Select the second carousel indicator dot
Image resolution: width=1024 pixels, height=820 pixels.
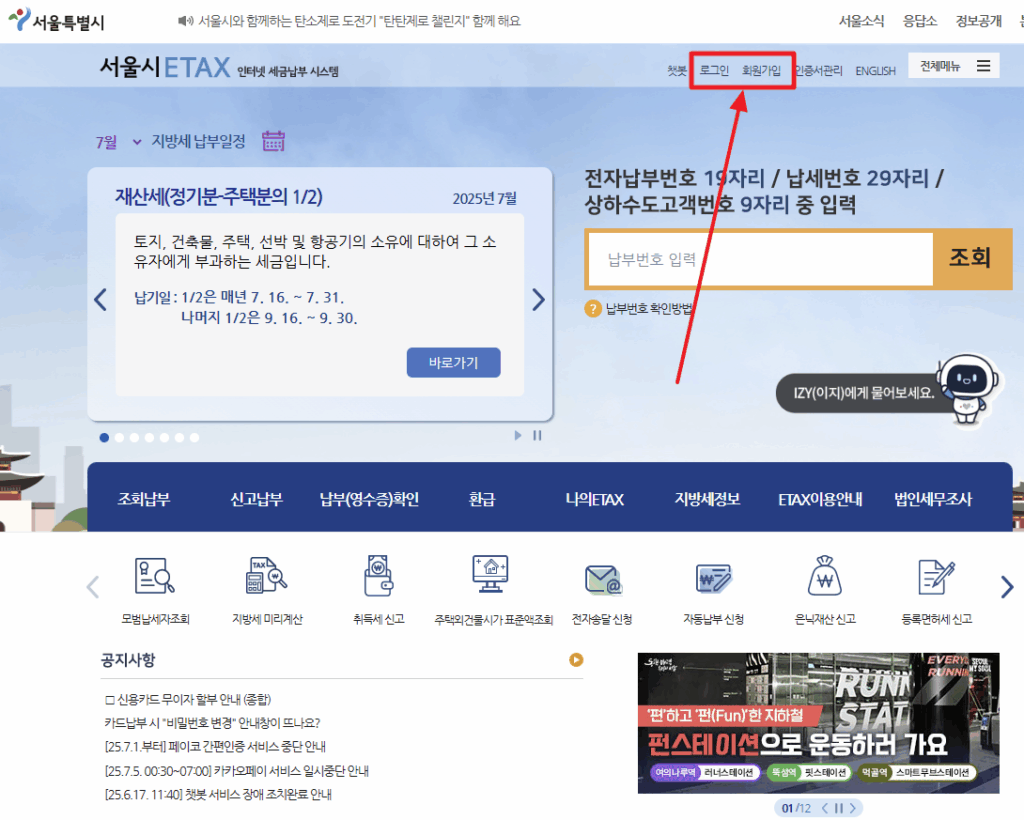(x=120, y=437)
